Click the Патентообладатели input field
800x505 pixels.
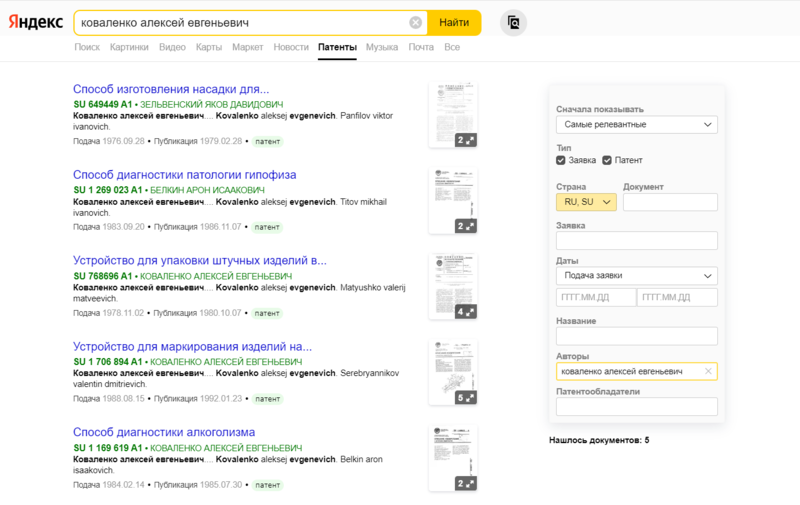coord(636,406)
